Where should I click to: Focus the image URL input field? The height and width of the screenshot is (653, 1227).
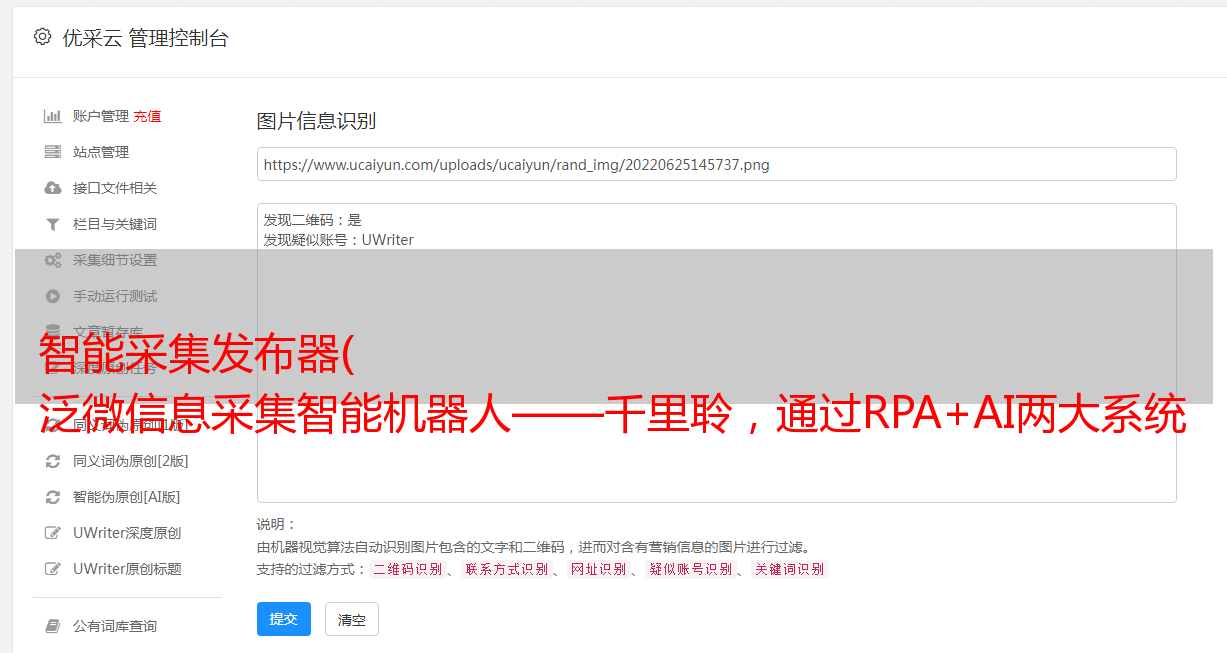716,164
